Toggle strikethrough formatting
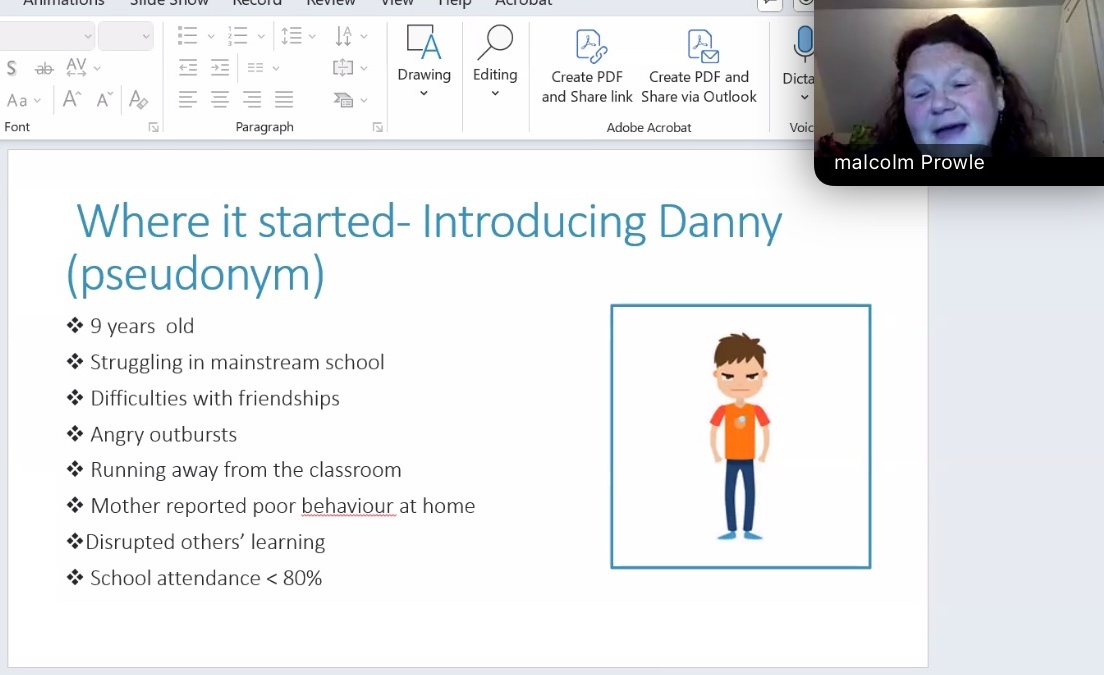Image resolution: width=1104 pixels, height=675 pixels. [x=43, y=68]
